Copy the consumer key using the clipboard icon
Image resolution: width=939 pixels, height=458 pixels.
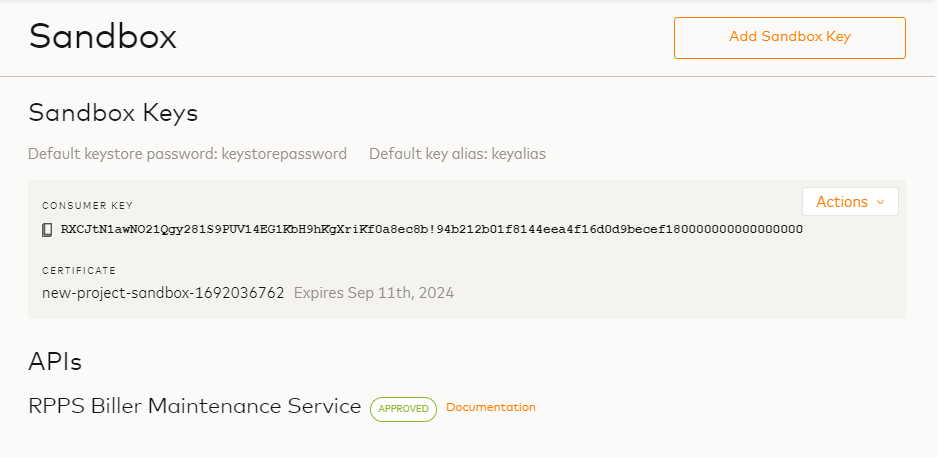point(47,230)
